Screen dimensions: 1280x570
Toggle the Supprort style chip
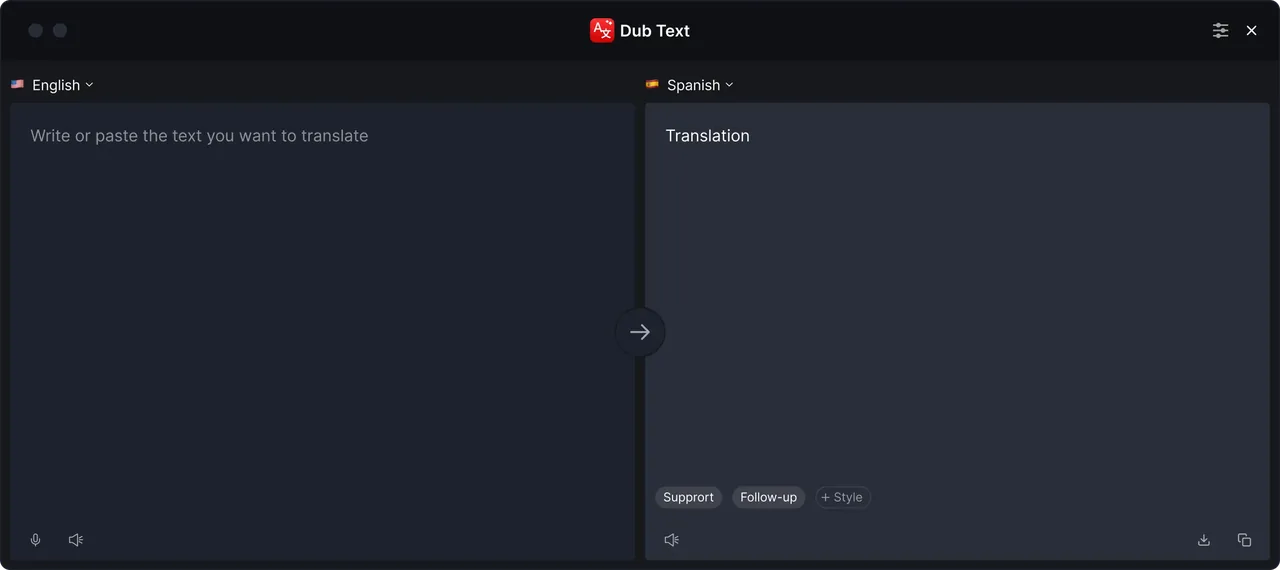click(x=688, y=497)
